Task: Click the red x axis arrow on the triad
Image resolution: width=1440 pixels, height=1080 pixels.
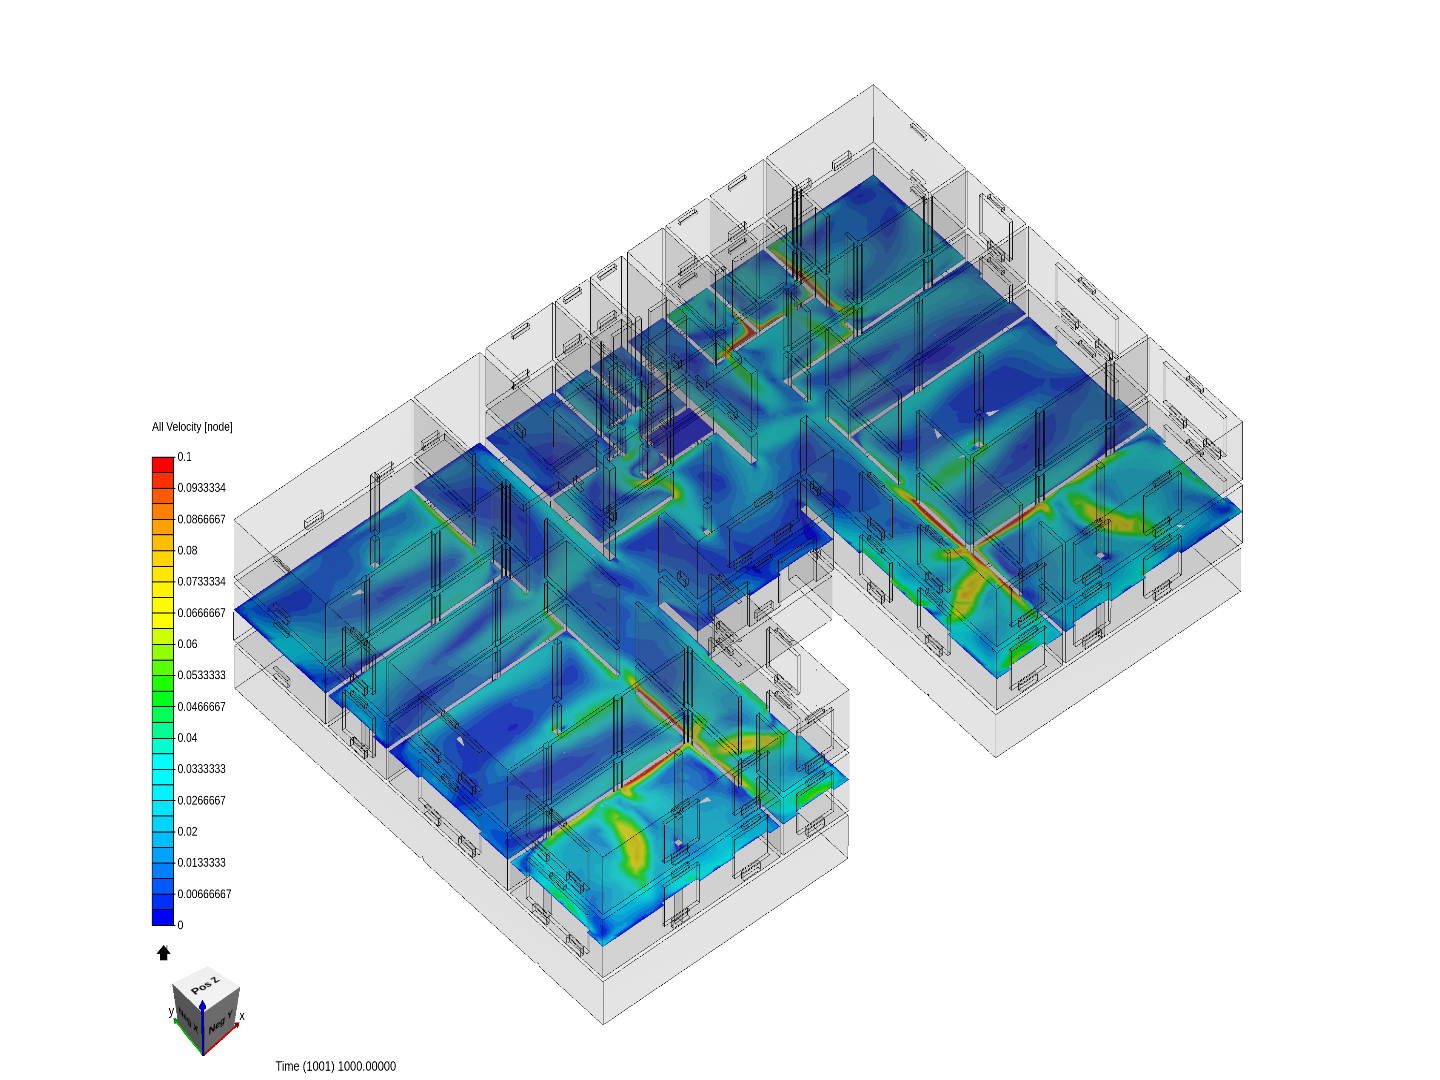Action: pyautogui.click(x=237, y=1025)
